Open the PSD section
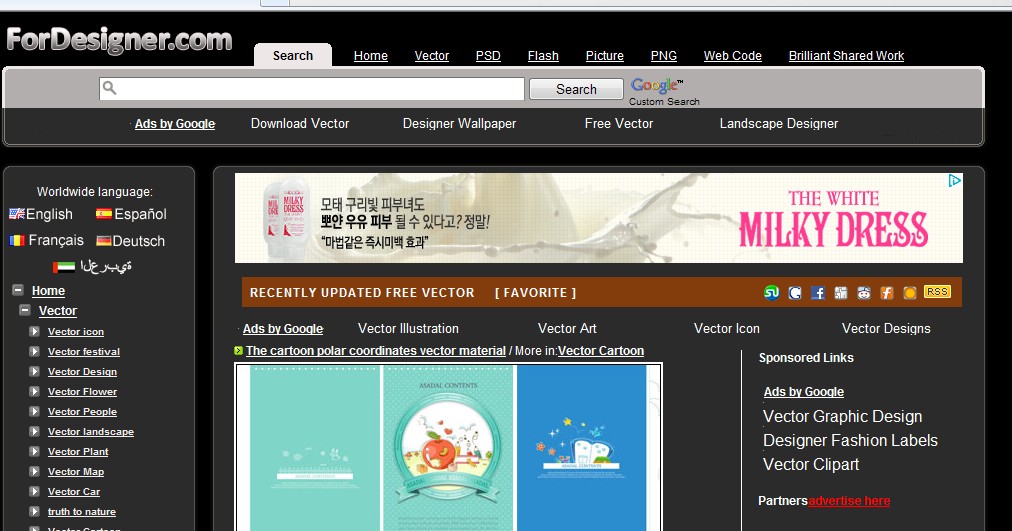The height and width of the screenshot is (531, 1012). (x=488, y=56)
